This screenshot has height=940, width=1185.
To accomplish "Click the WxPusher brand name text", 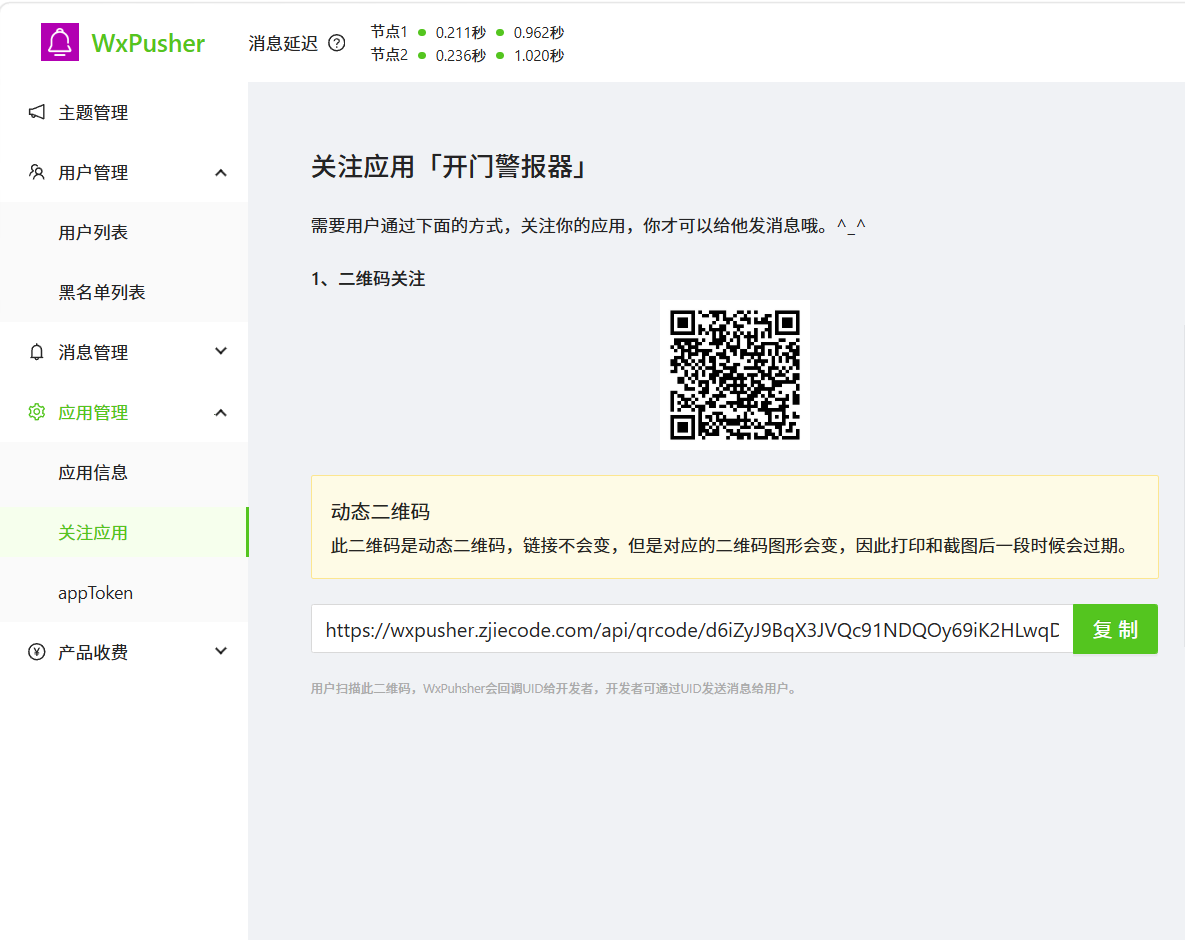I will (x=148, y=43).
